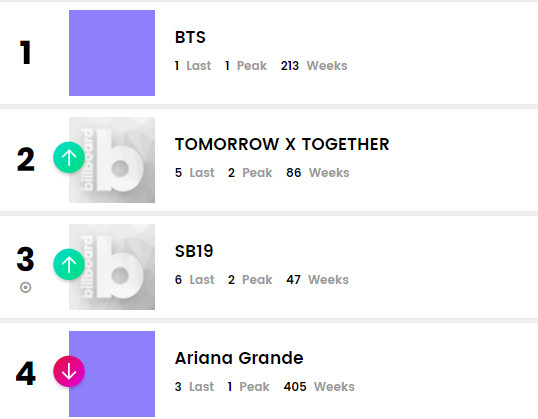The height and width of the screenshot is (419, 538).
Task: Open the TOMORROW X TOGETHER Billboard placeholder image
Action: [x=112, y=160]
